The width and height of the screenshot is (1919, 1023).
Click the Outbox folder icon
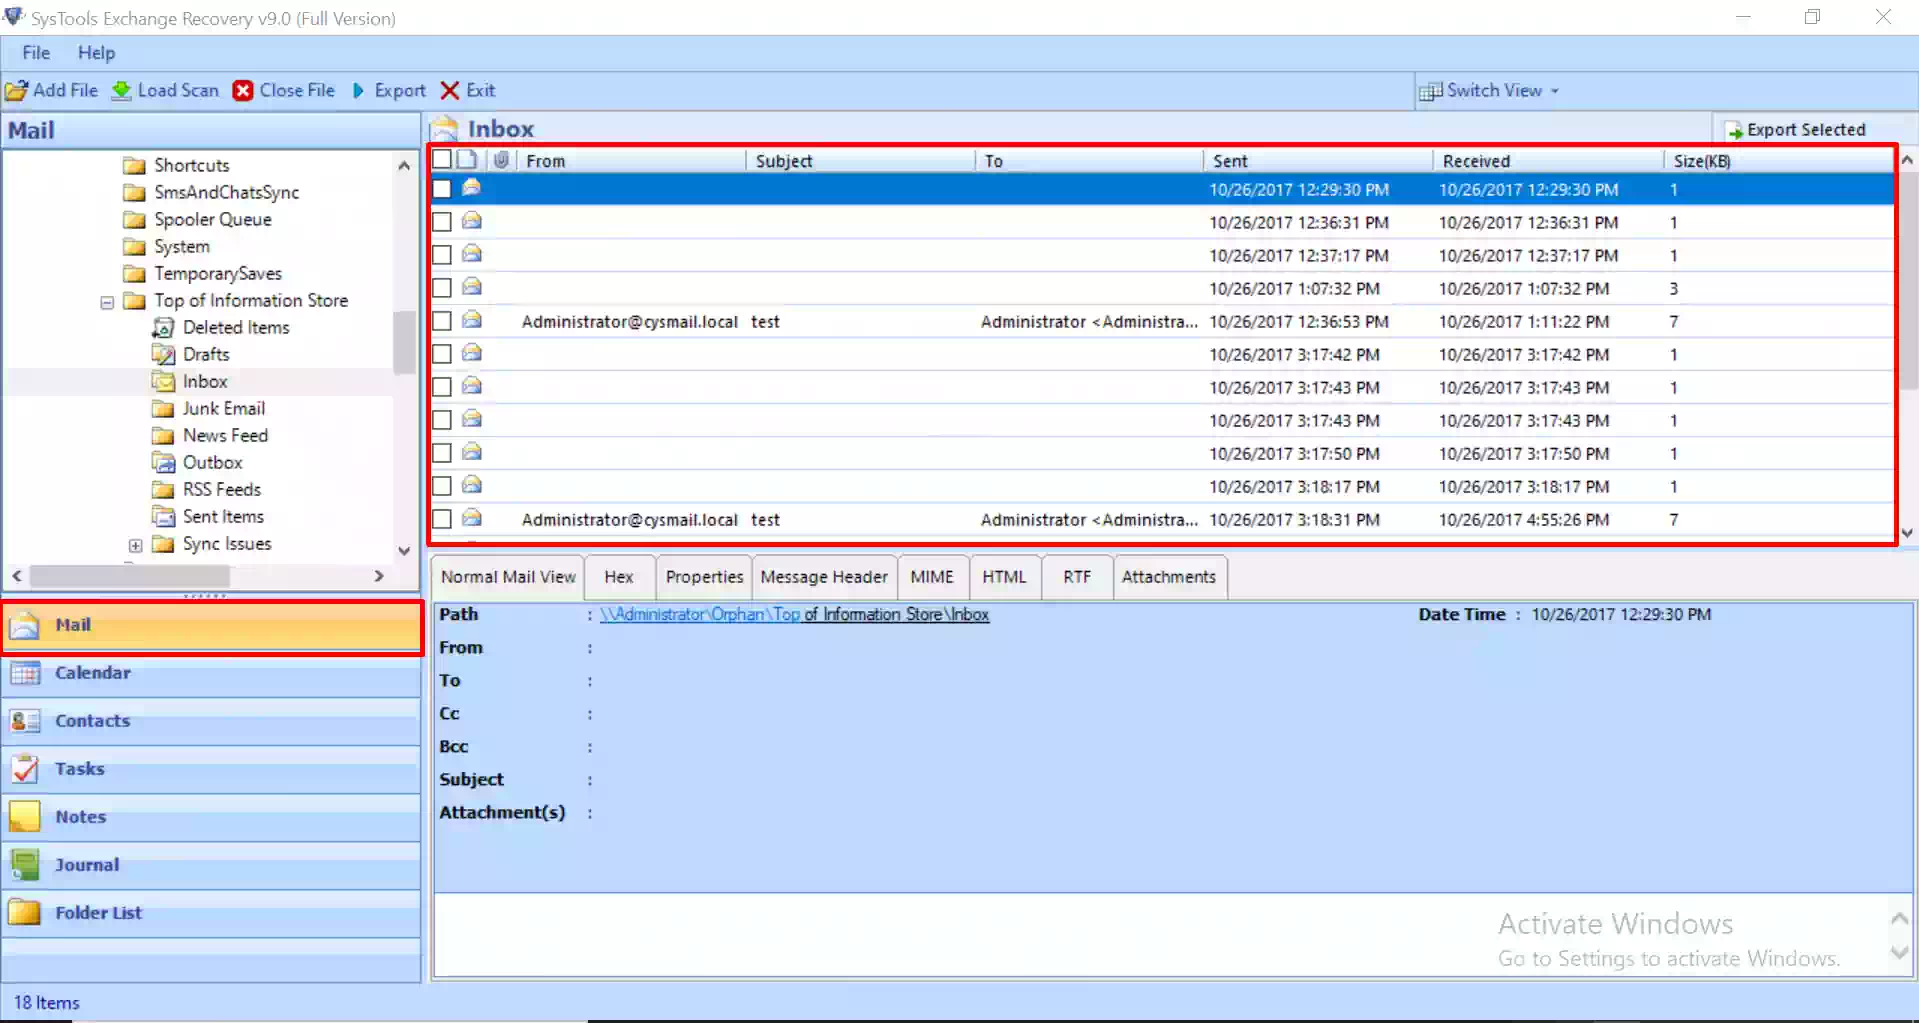click(163, 463)
